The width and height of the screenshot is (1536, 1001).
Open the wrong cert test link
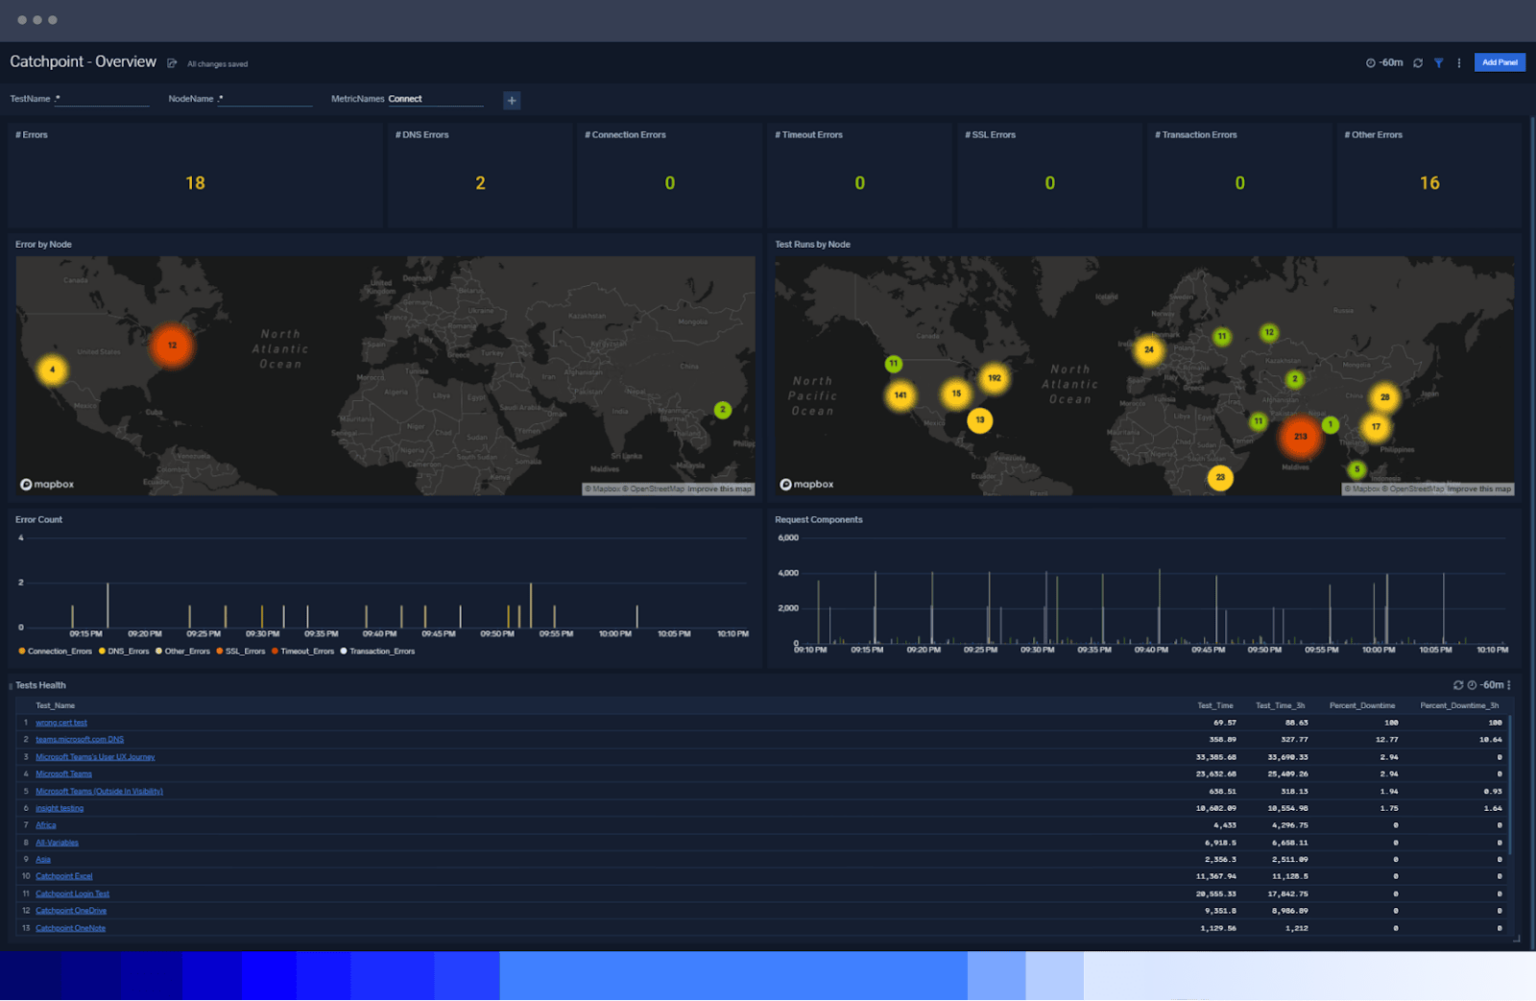[x=61, y=722]
